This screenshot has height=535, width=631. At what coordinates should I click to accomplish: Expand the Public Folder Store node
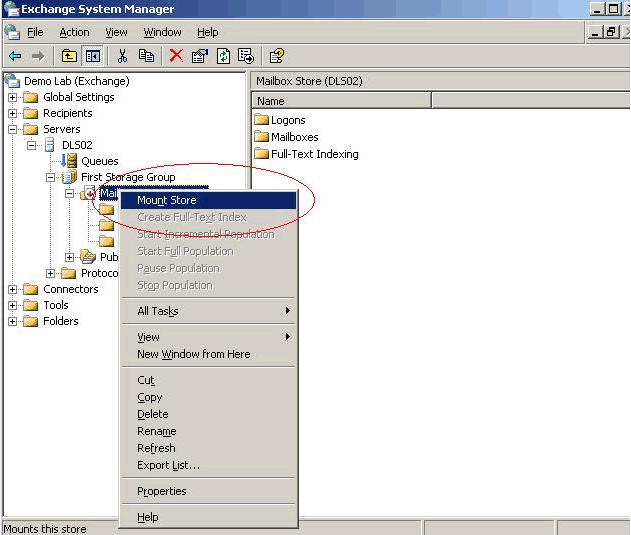click(69, 257)
